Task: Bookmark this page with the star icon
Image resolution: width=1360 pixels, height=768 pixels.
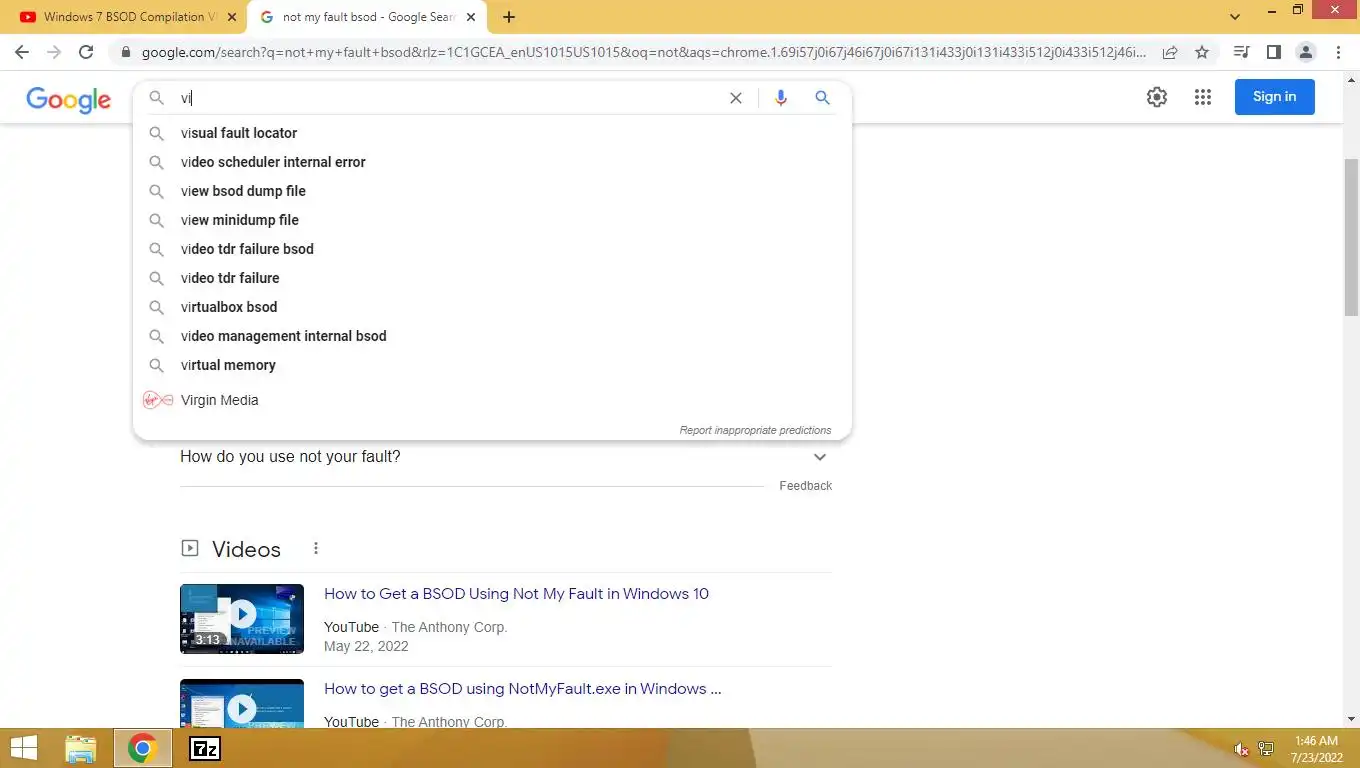Action: click(1202, 52)
